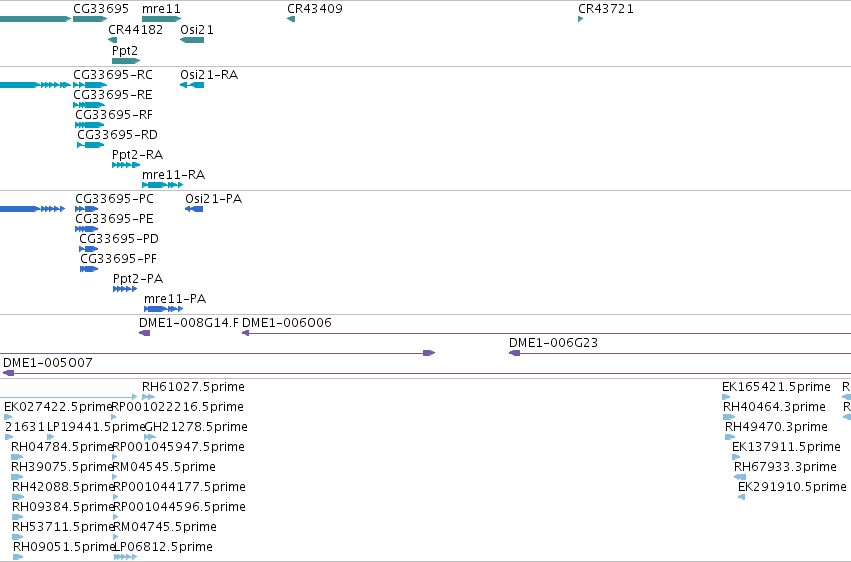Select the LP06812.5prime EST feature
Image resolution: width=851 pixels, height=562 pixels.
pyautogui.click(x=125, y=557)
